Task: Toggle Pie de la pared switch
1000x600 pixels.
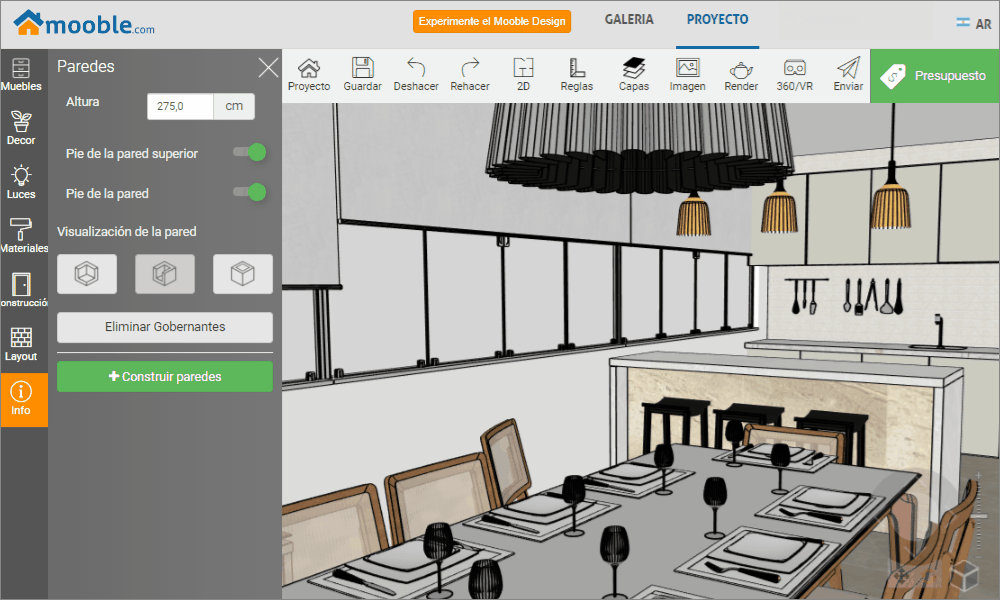Action: click(x=250, y=192)
